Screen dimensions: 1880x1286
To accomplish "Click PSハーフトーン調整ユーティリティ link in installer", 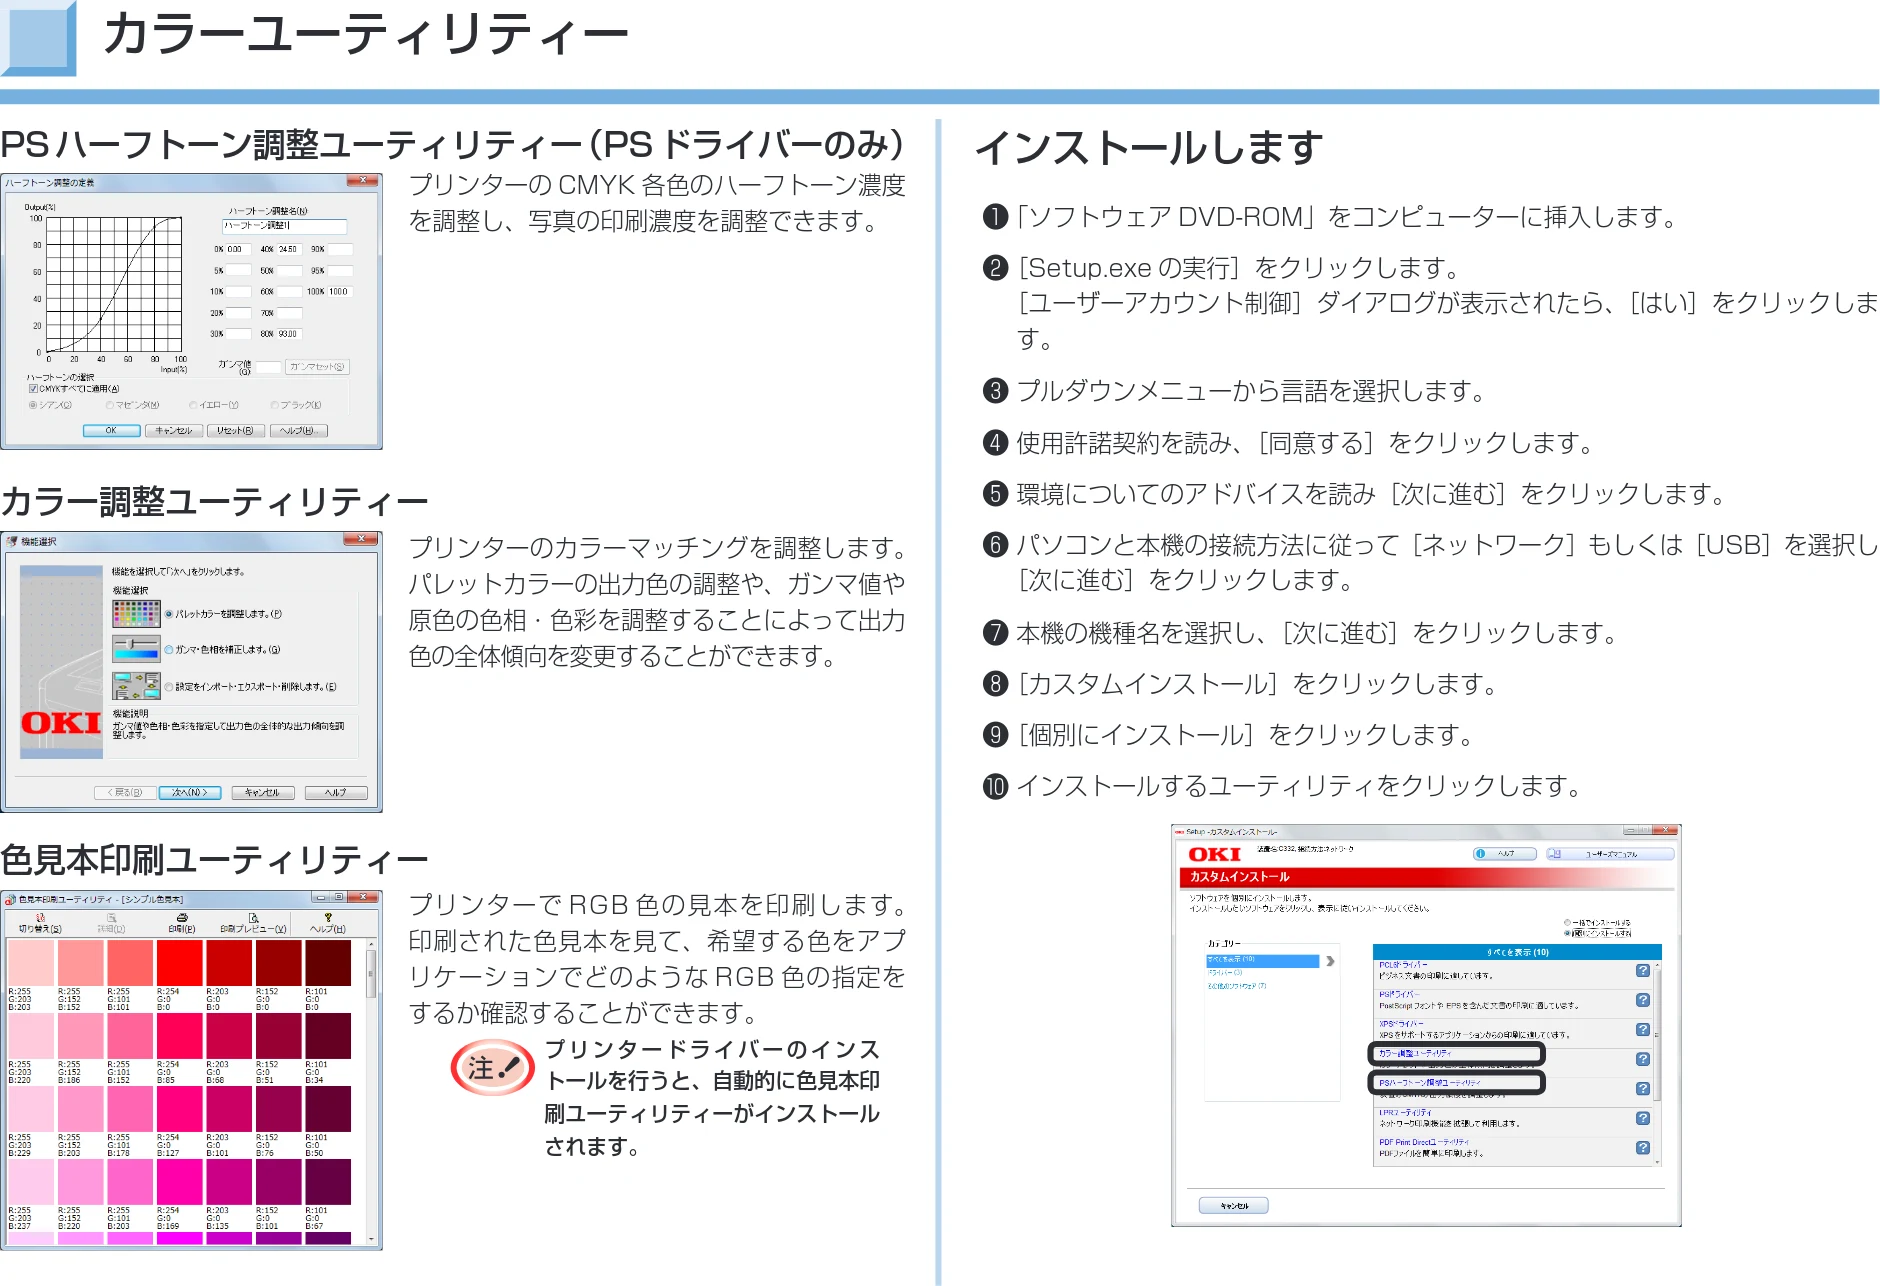I will click(1430, 1083).
